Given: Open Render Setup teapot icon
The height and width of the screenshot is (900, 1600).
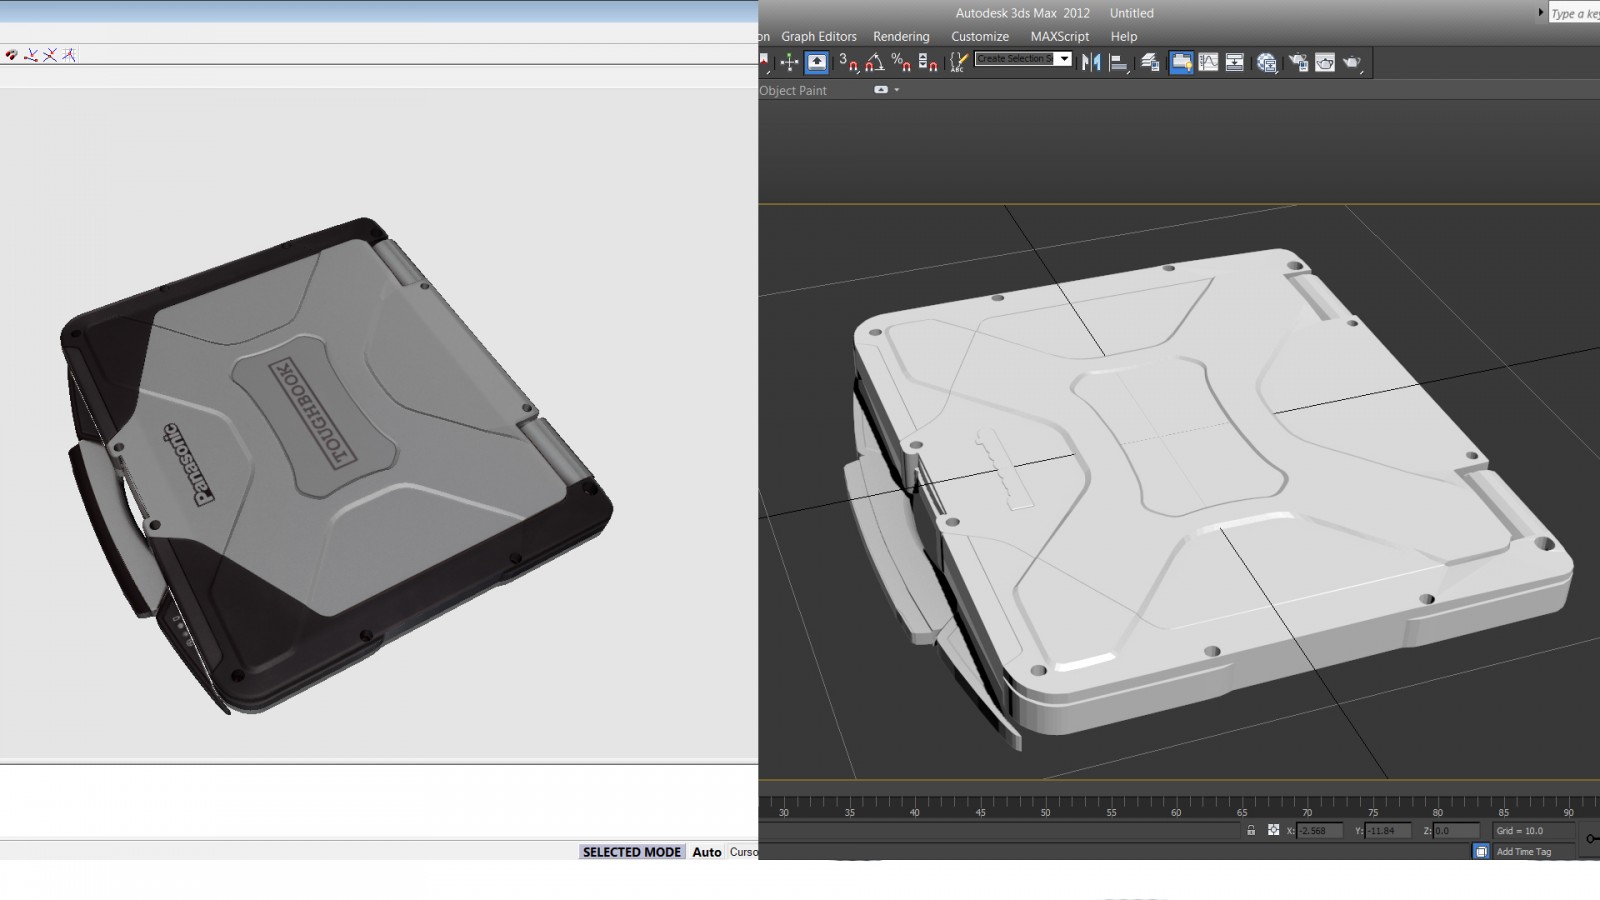Looking at the screenshot, I should click(1298, 62).
